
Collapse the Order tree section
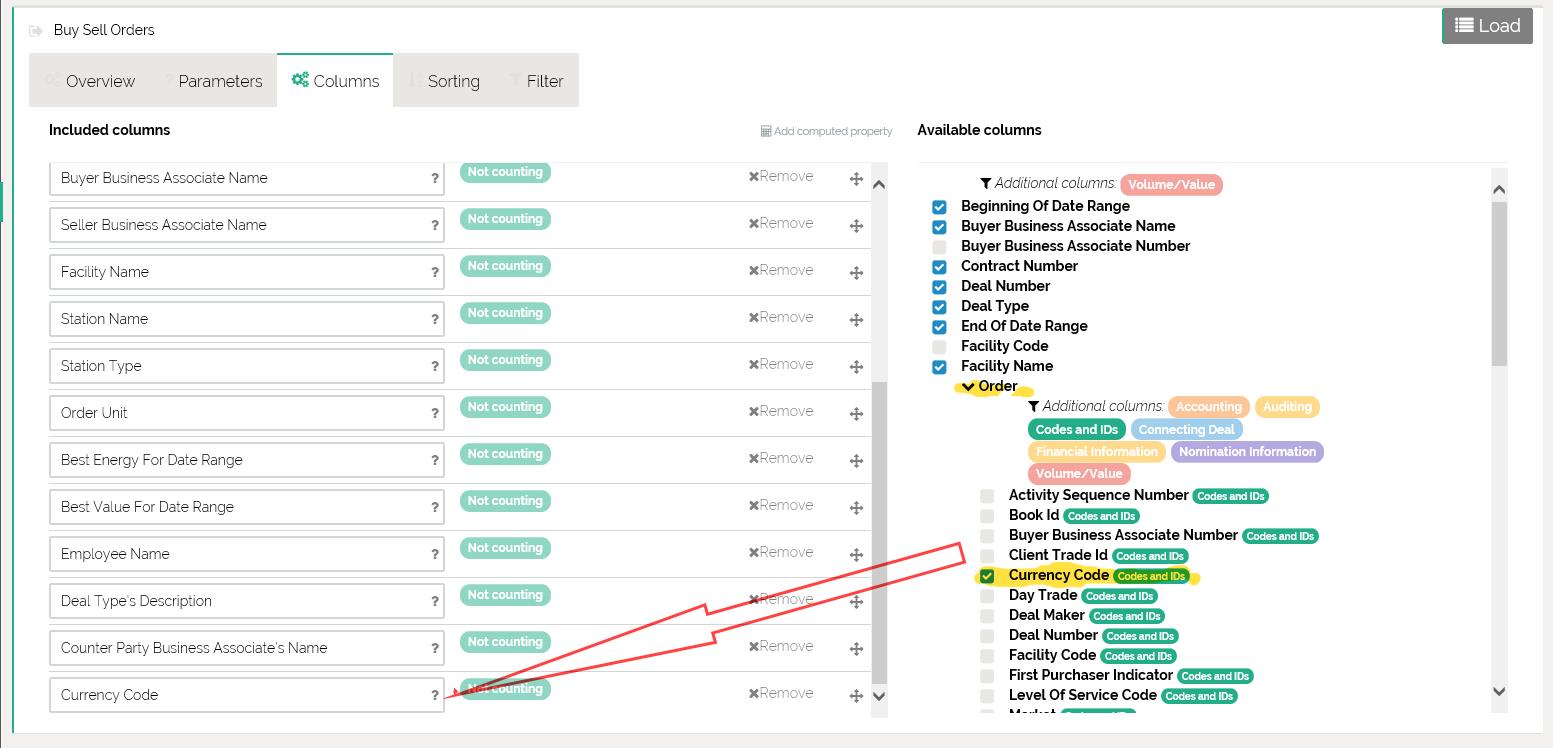968,387
